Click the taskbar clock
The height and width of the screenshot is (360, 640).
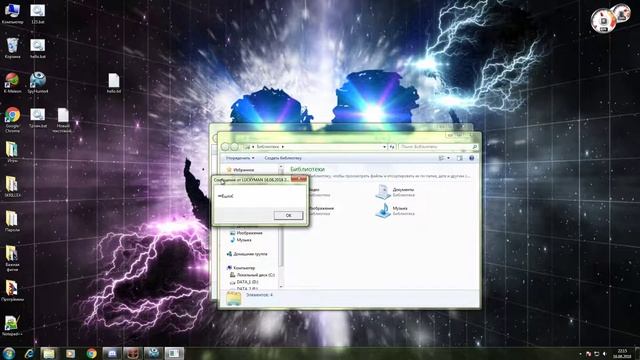622,353
